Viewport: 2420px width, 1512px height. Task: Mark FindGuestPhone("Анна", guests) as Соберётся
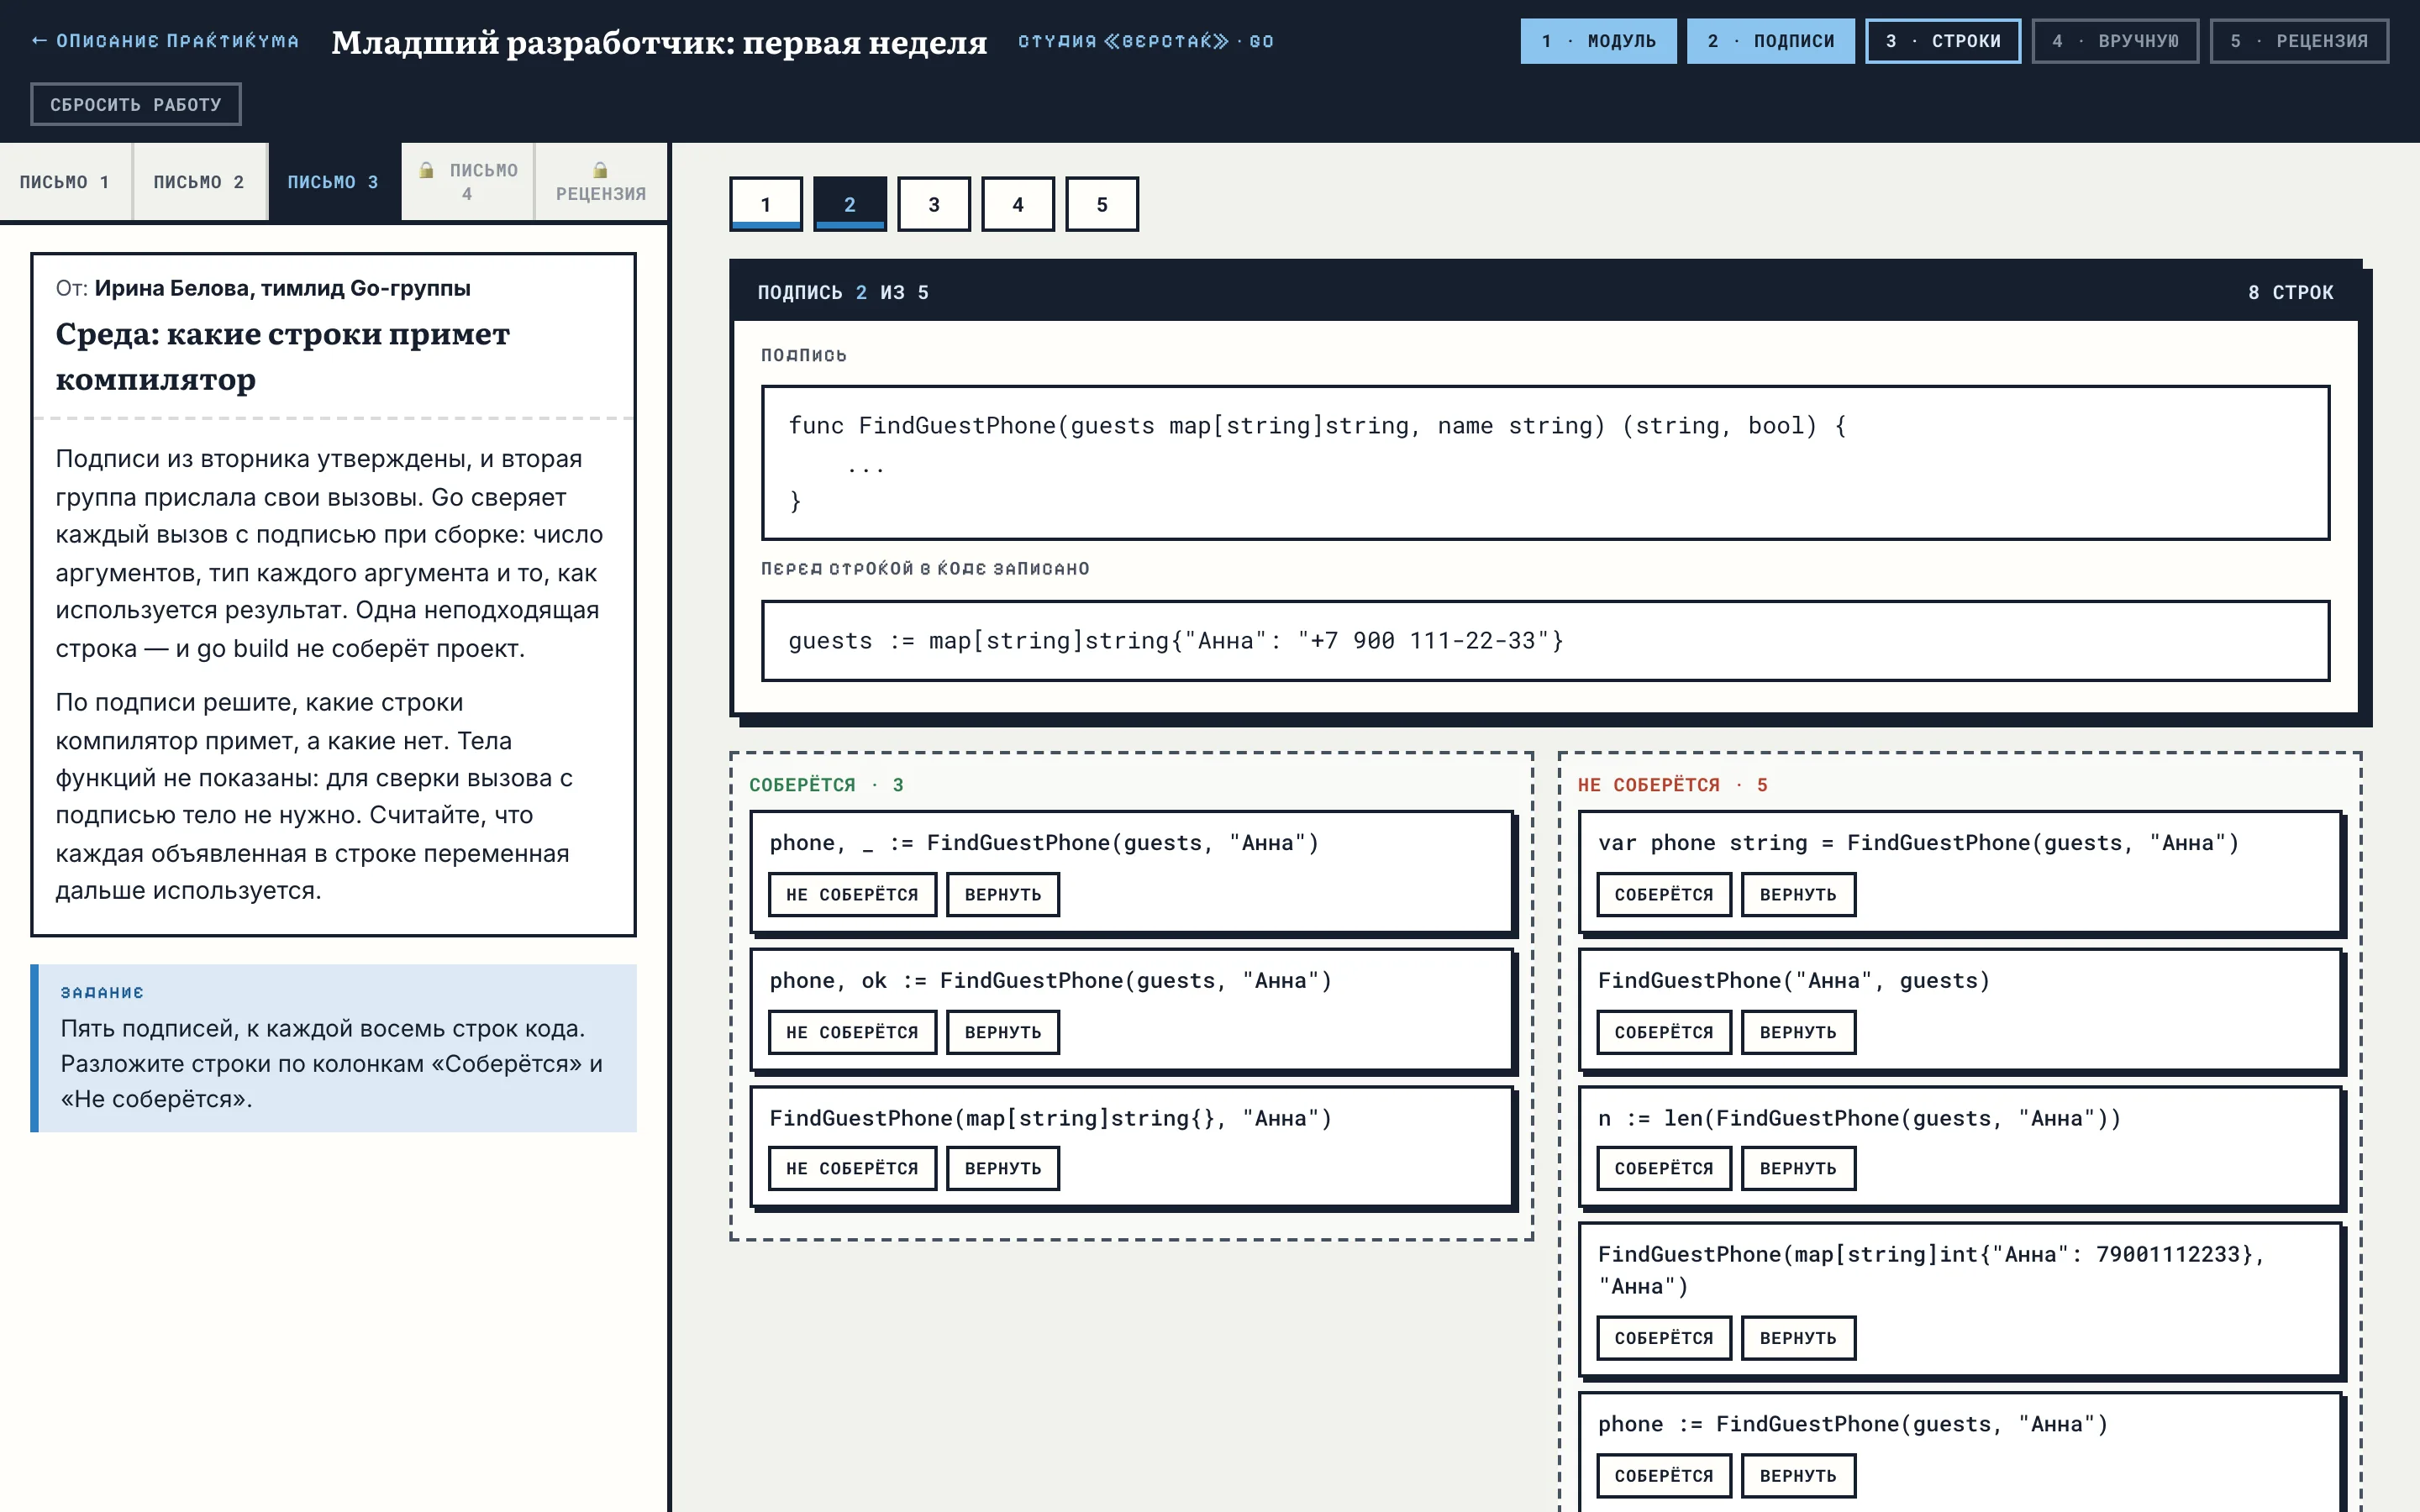coord(1664,1032)
